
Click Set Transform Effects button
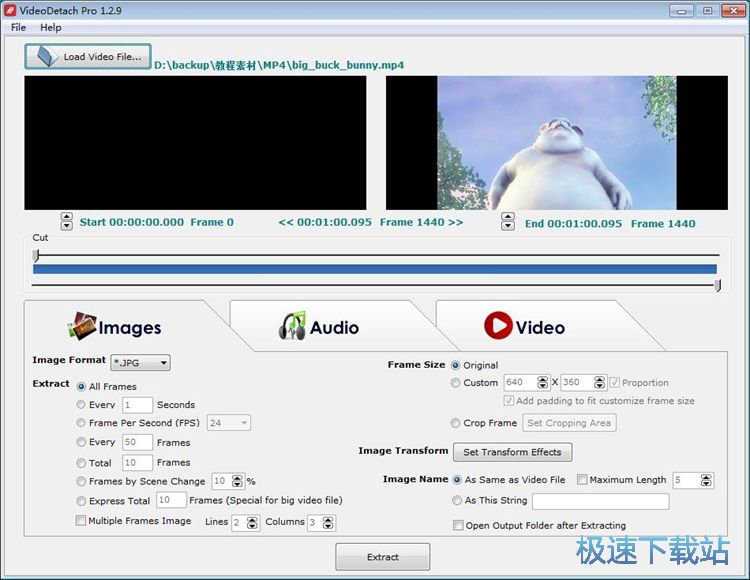[512, 452]
